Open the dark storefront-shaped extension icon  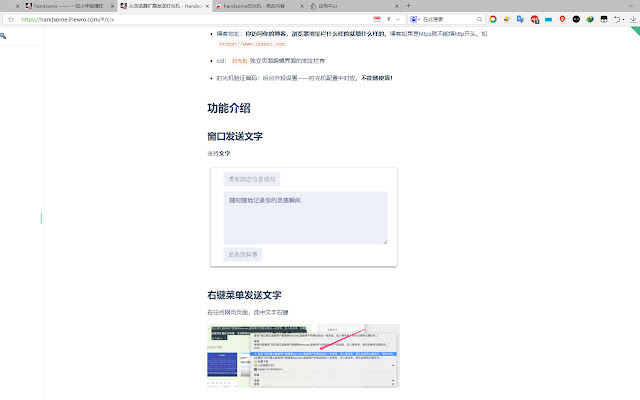click(x=604, y=19)
